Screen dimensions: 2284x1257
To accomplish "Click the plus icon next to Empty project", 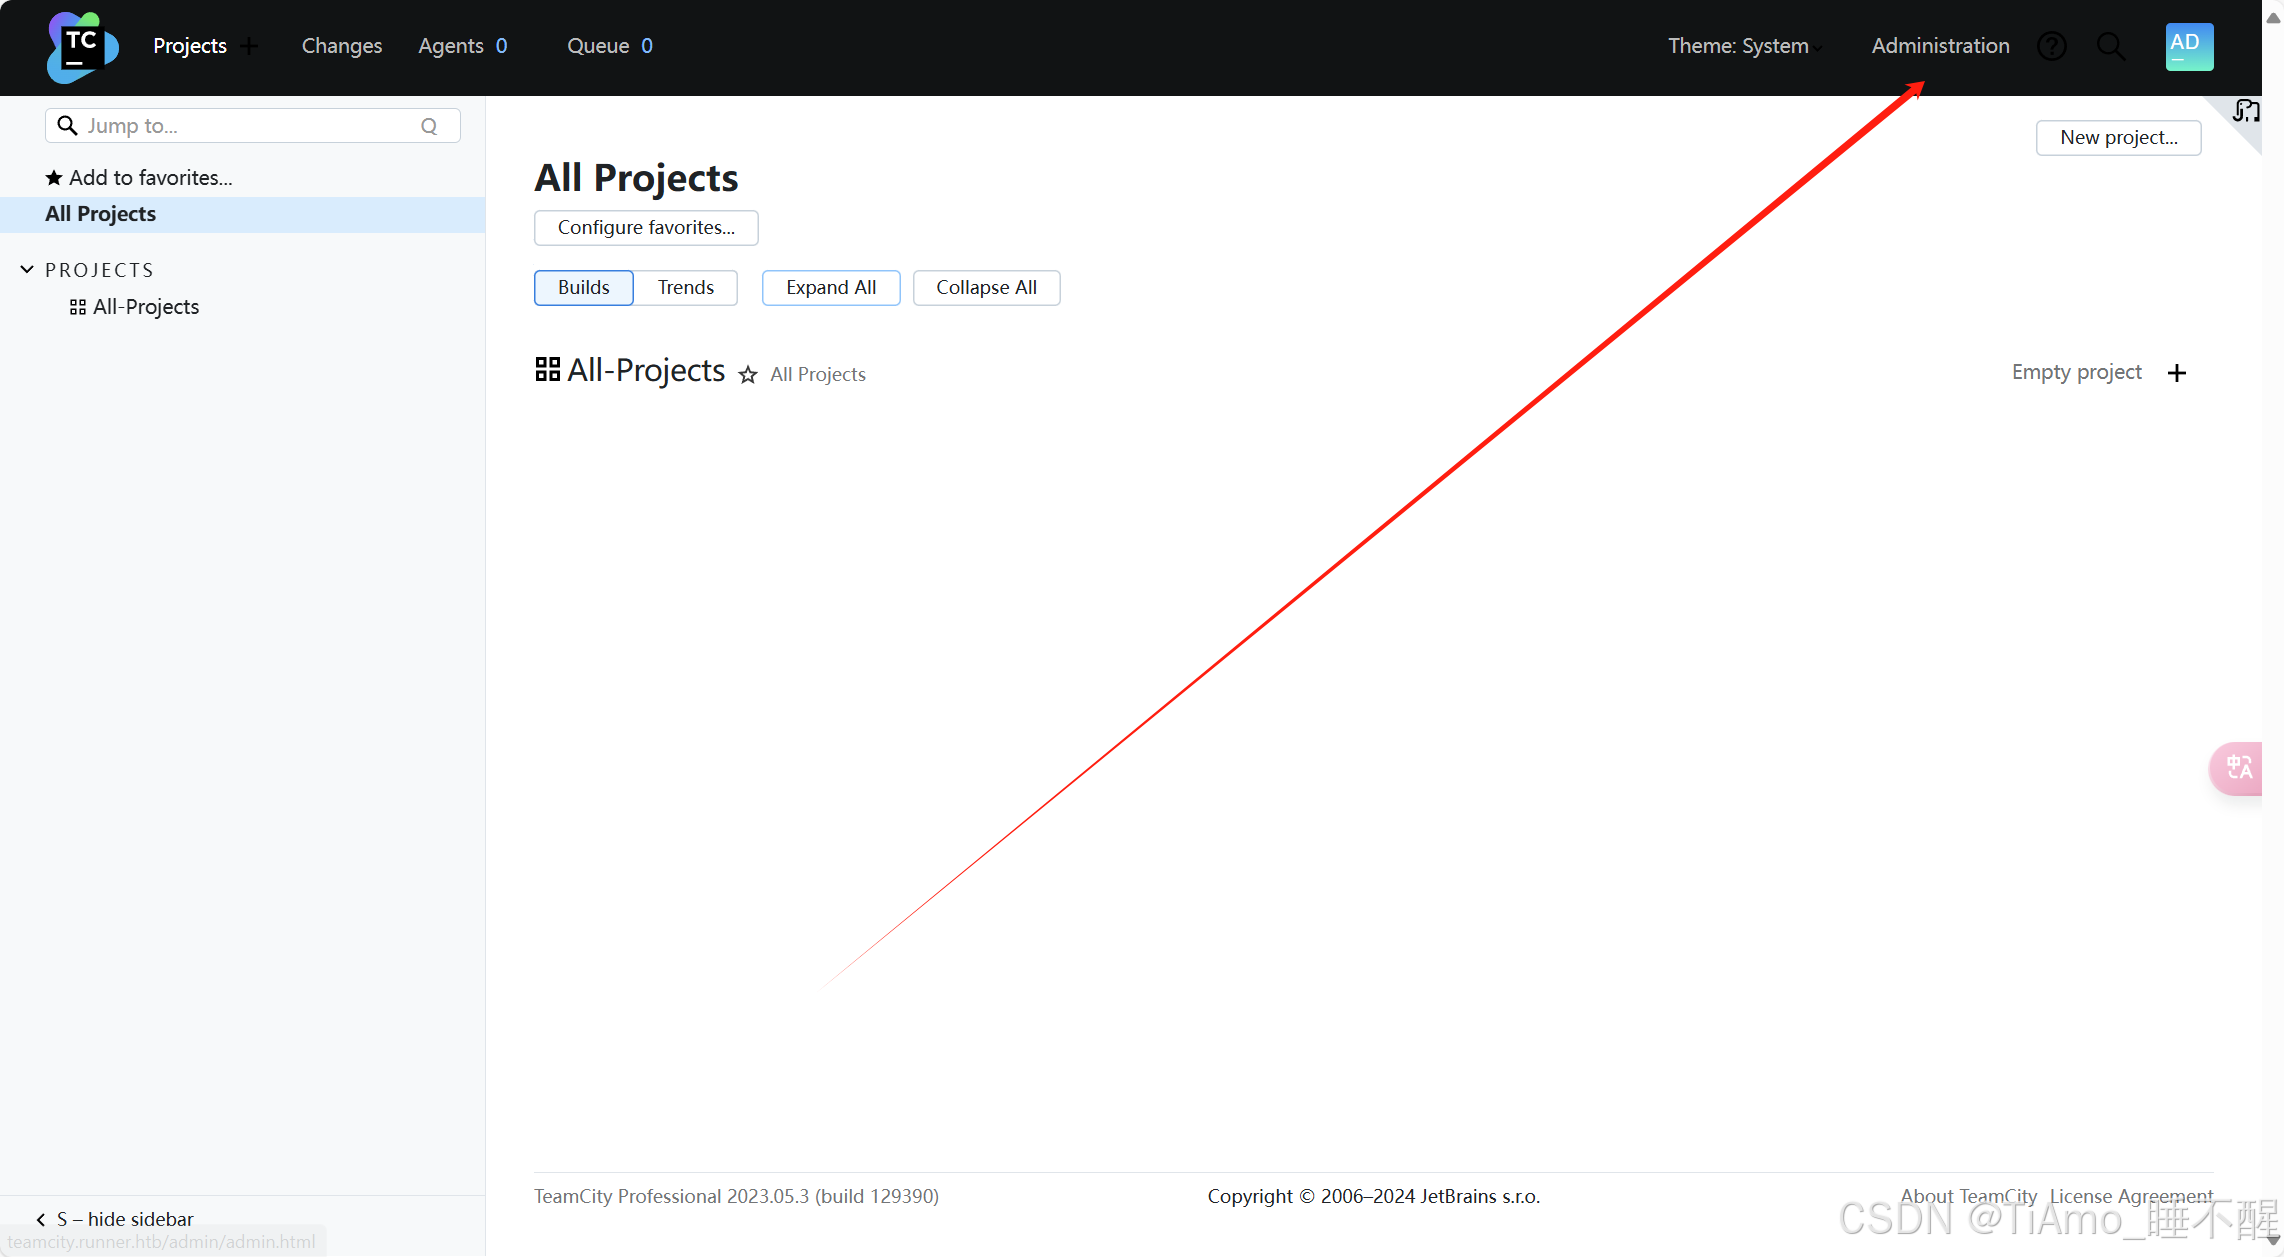I will pos(2177,373).
